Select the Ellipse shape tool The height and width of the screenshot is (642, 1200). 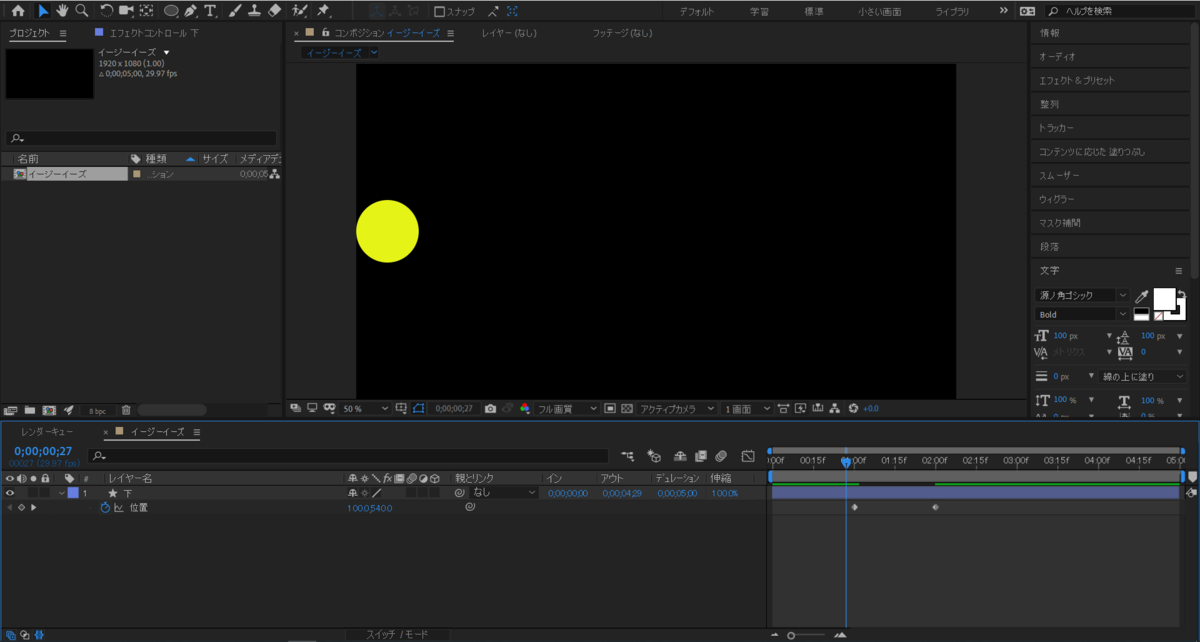tap(171, 11)
